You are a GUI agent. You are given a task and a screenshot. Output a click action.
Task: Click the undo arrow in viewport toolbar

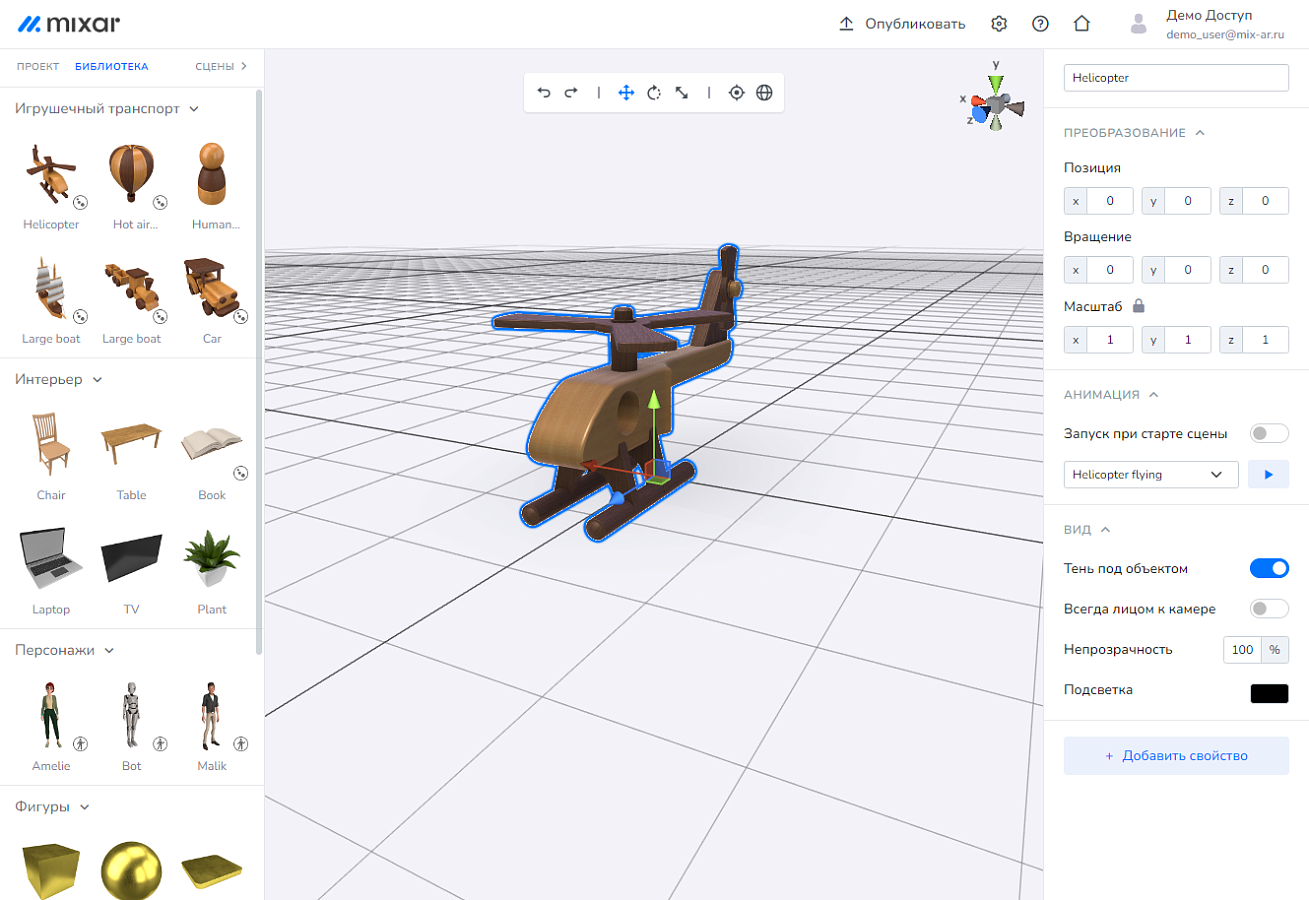point(544,92)
